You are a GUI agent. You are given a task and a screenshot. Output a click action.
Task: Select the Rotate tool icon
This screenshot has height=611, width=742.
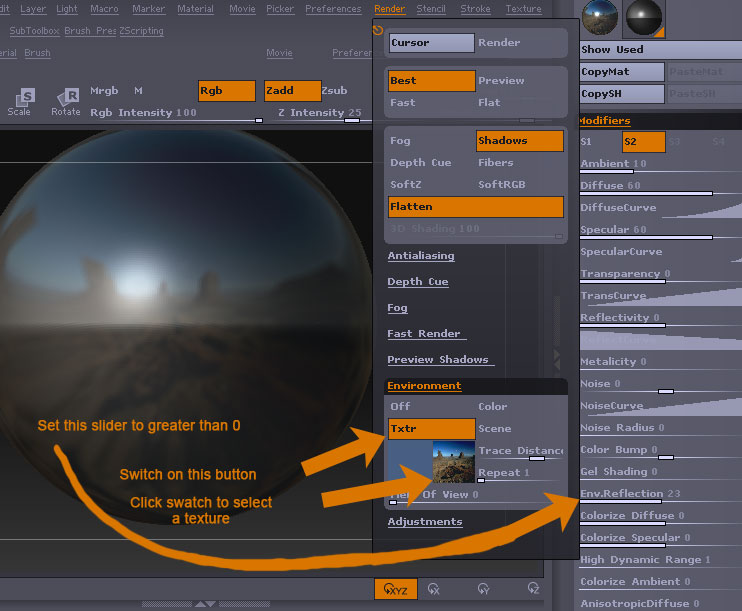point(65,102)
